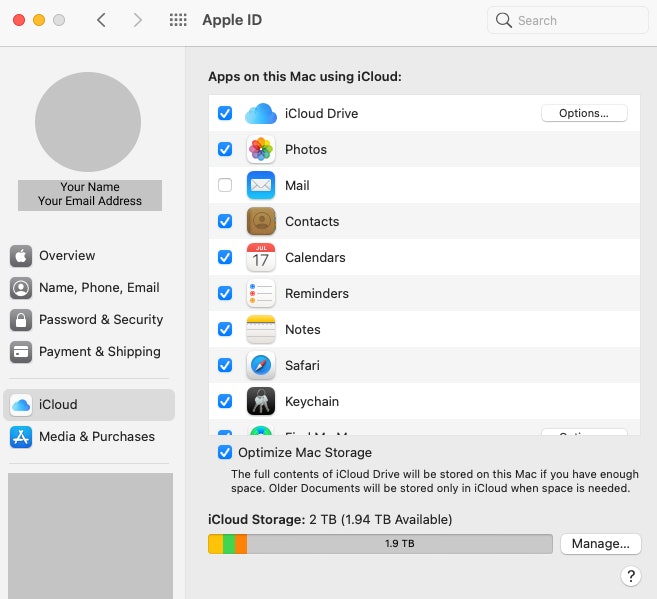Open the Overview section
Screen dimensions: 657x599
click(89, 256)
